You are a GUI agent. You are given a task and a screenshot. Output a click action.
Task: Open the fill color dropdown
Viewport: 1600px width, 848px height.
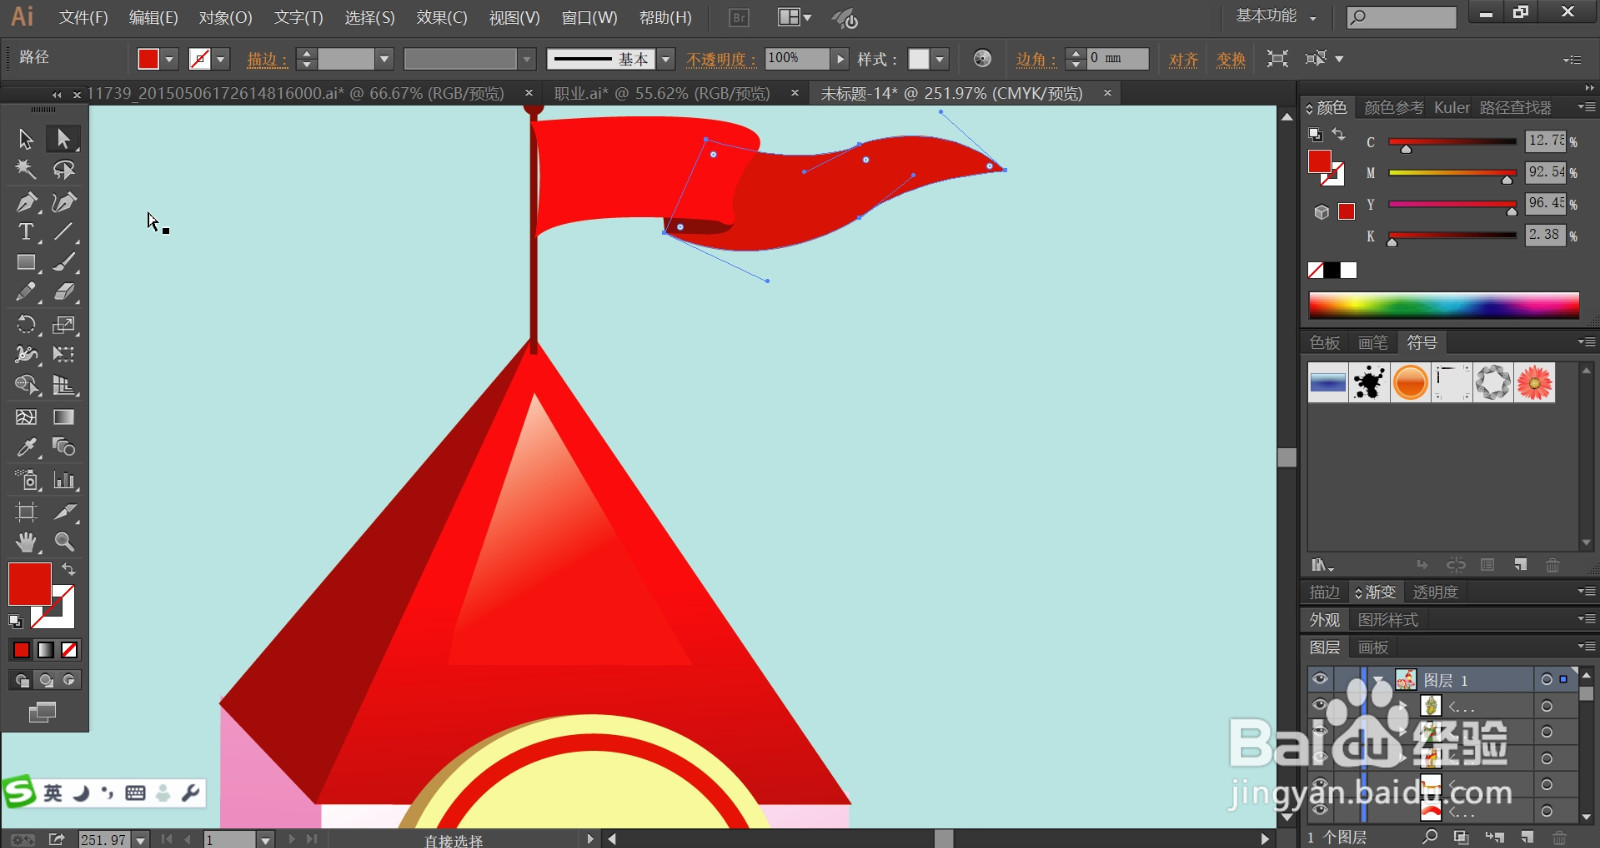[169, 59]
